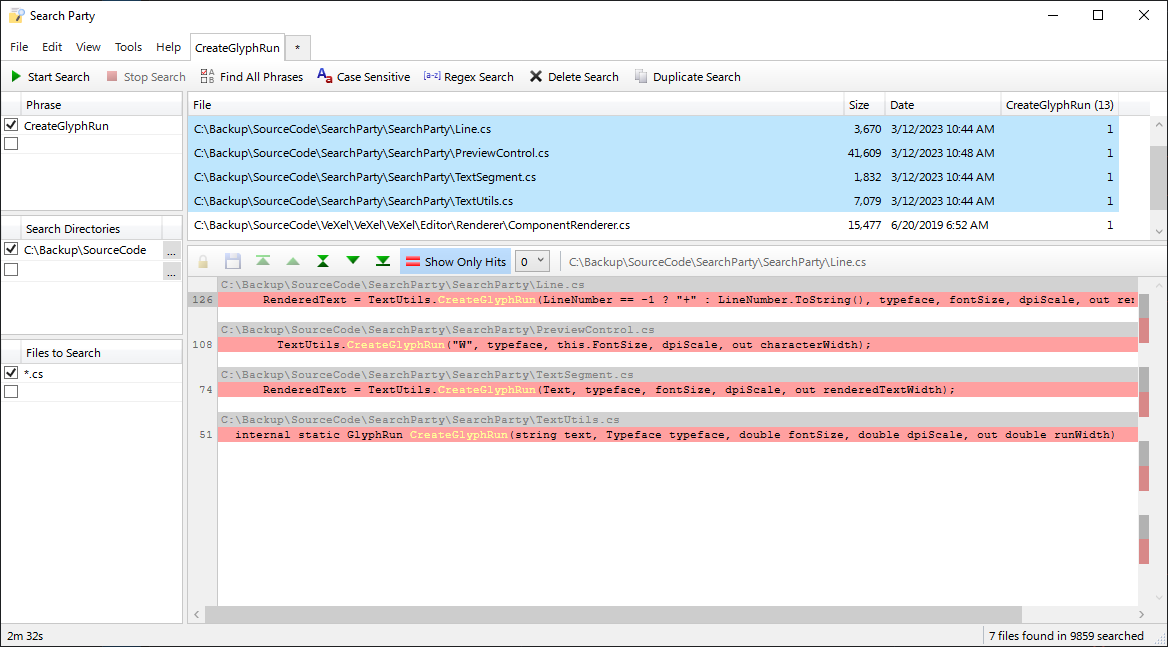Viewport: 1168px width, 647px height.
Task: Click the Delete Search button
Action: [574, 77]
